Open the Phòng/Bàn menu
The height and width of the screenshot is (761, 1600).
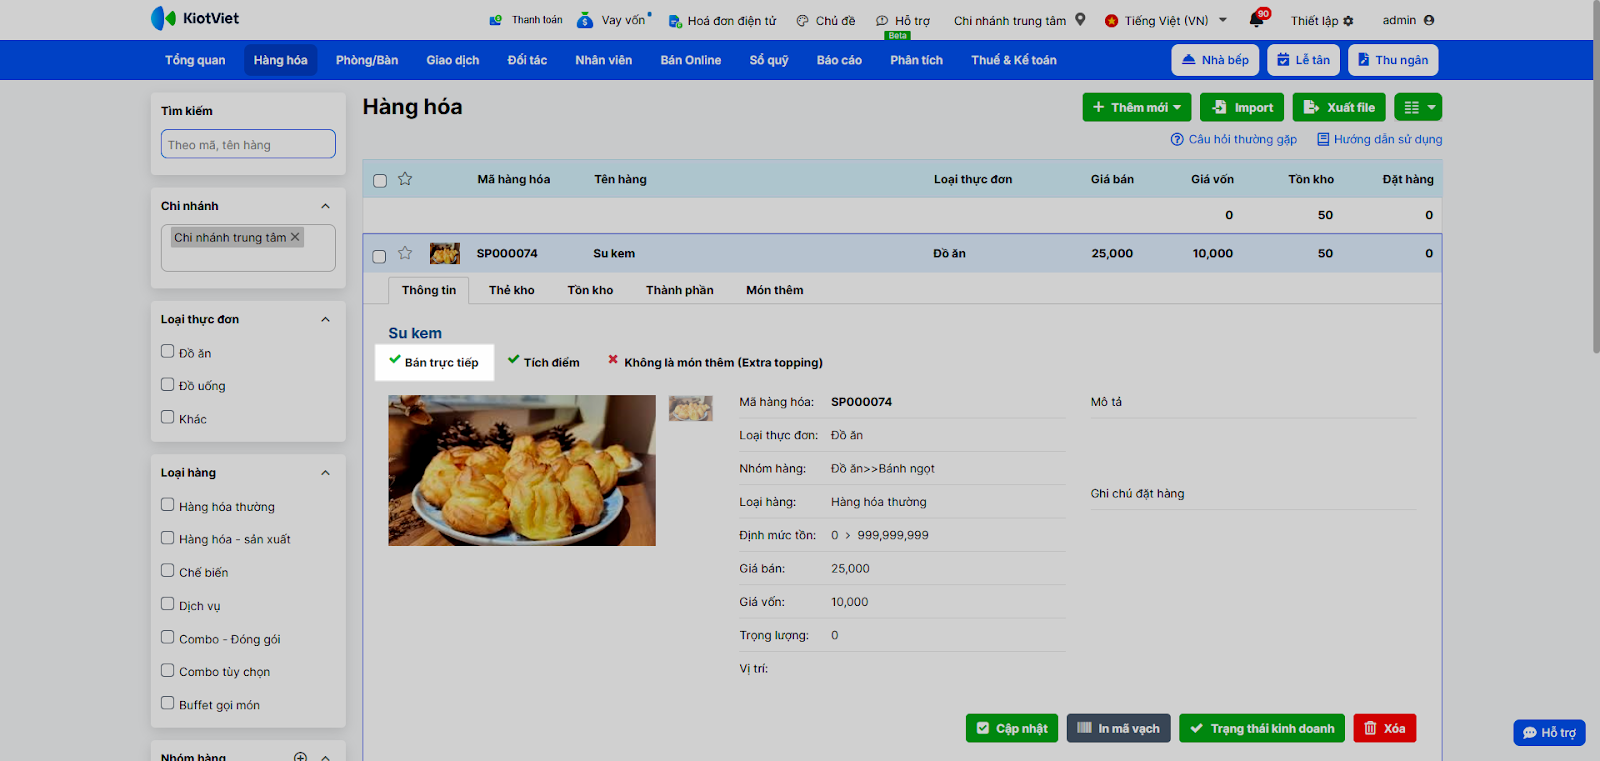point(367,60)
